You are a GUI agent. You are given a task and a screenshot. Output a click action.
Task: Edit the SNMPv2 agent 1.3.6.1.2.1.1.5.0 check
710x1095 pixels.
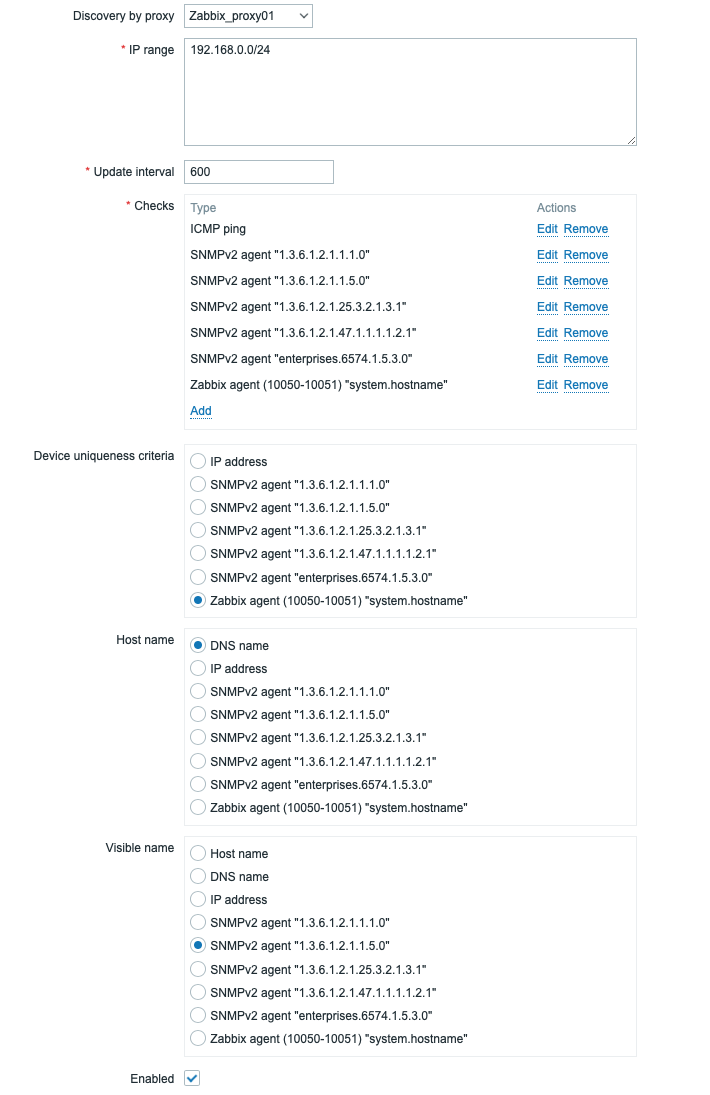[x=546, y=281]
